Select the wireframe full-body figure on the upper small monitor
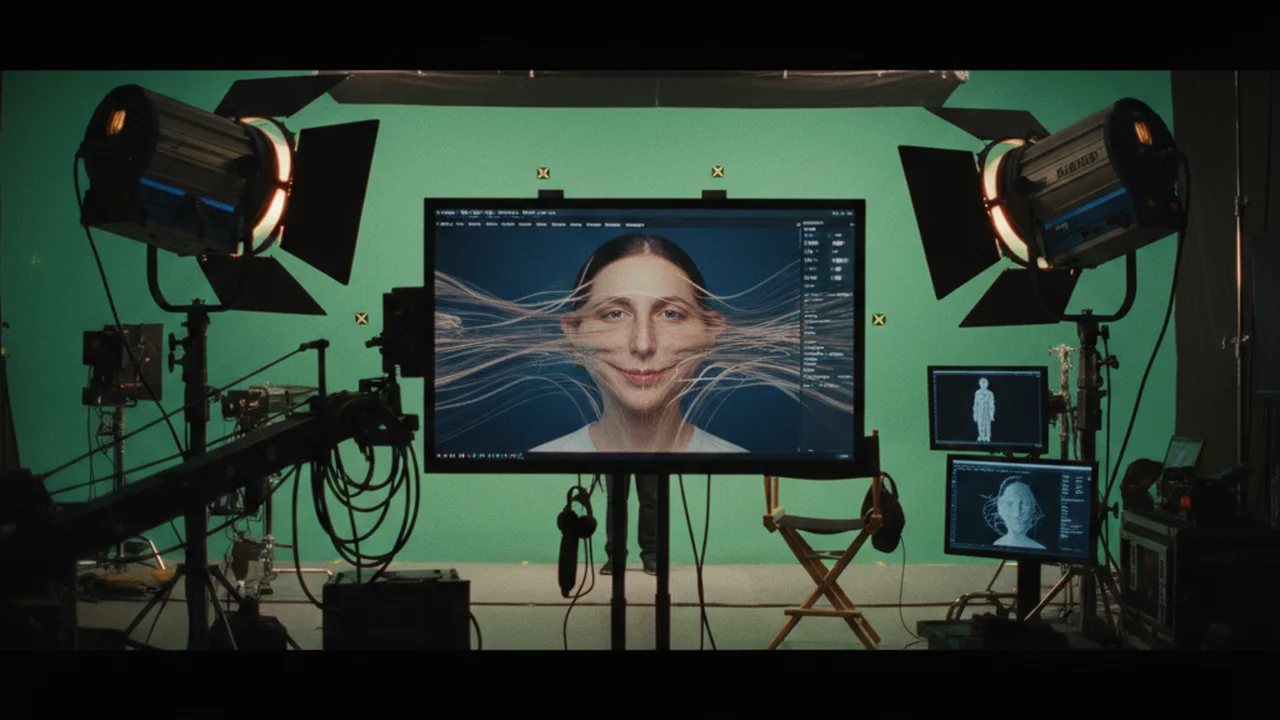 pyautogui.click(x=984, y=409)
